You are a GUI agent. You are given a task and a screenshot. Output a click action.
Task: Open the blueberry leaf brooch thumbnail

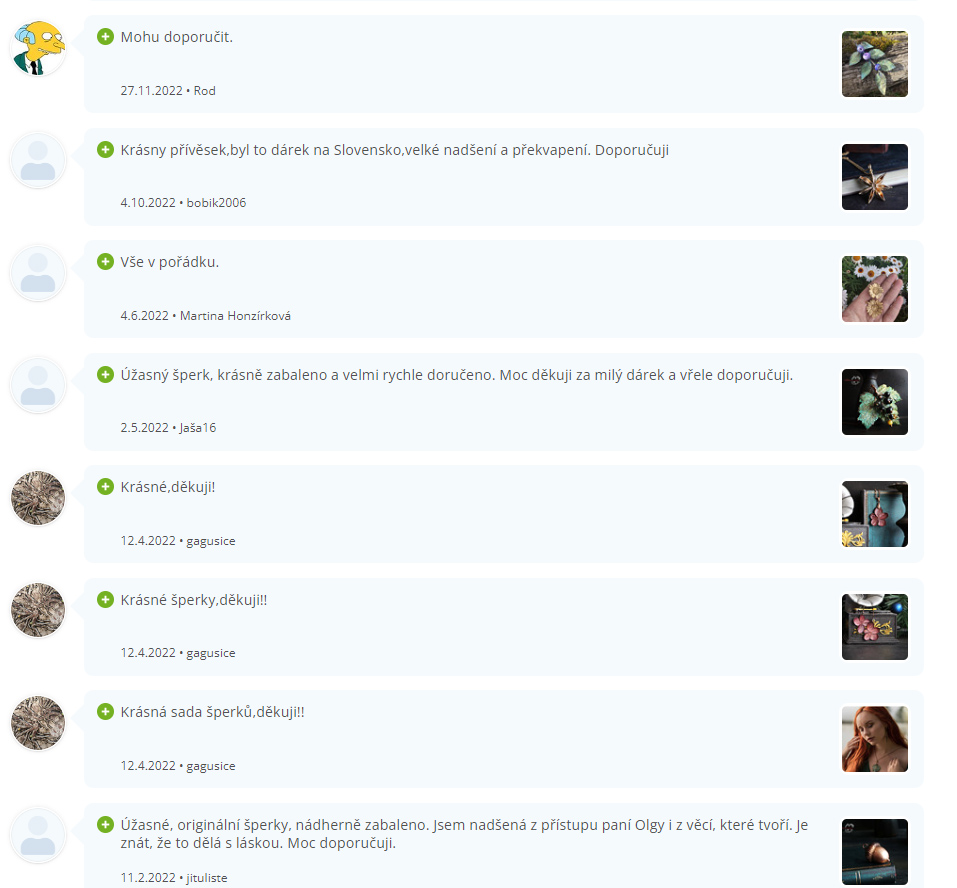pyautogui.click(x=875, y=64)
